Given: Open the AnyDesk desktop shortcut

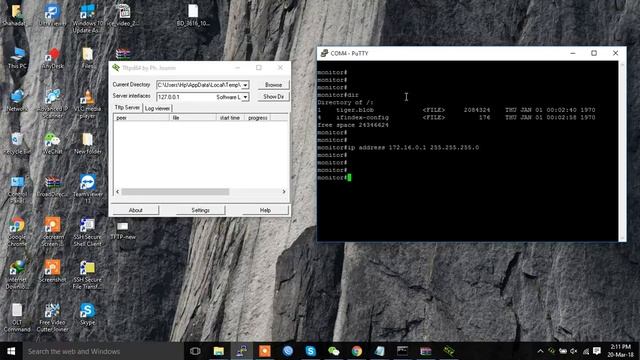Looking at the screenshot, I should tap(53, 58).
